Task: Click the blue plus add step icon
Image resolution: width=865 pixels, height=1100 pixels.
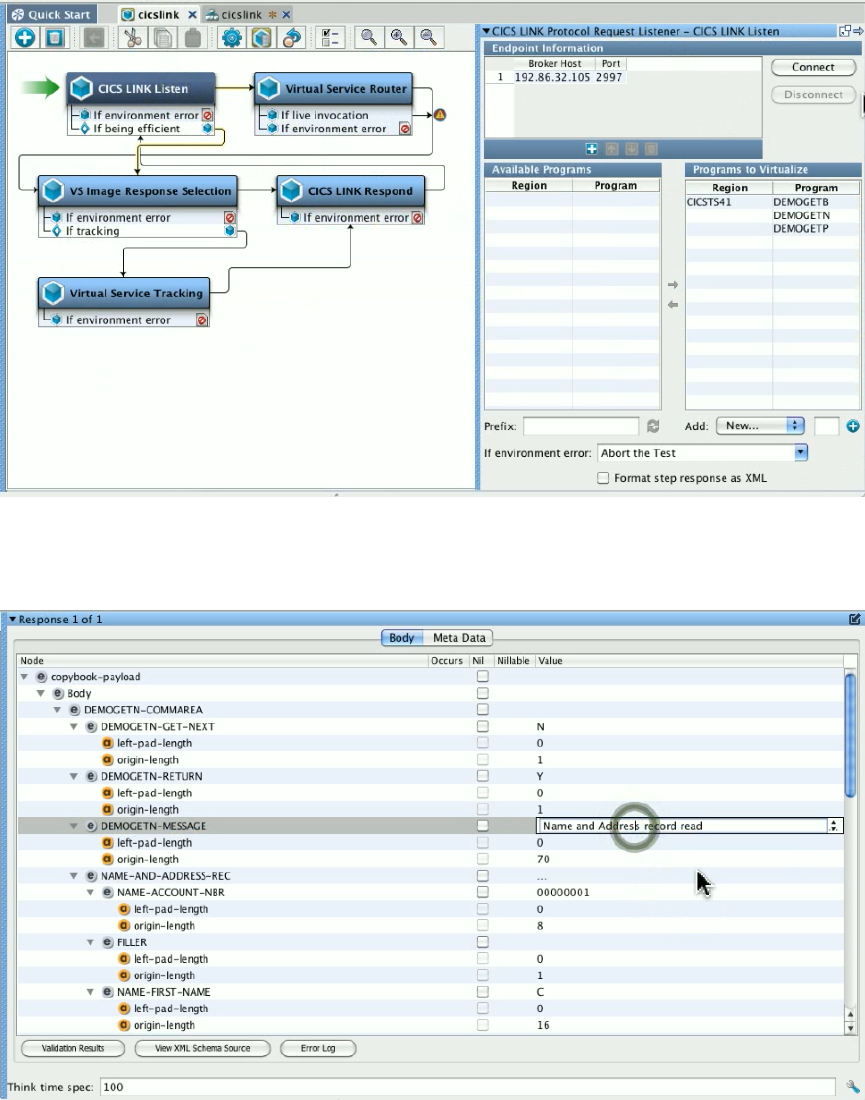Action: coord(25,37)
